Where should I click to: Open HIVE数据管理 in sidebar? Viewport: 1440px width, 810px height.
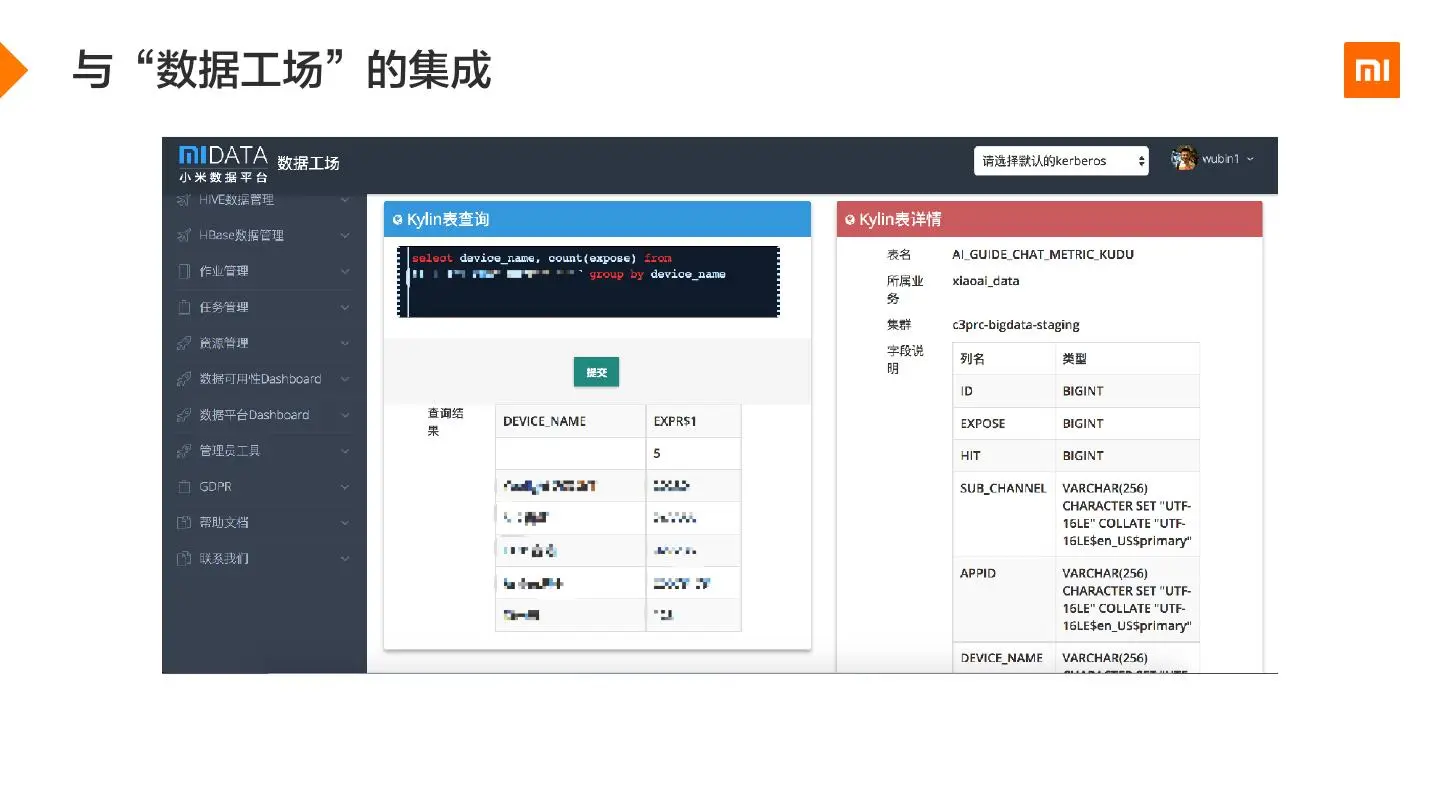(x=236, y=200)
